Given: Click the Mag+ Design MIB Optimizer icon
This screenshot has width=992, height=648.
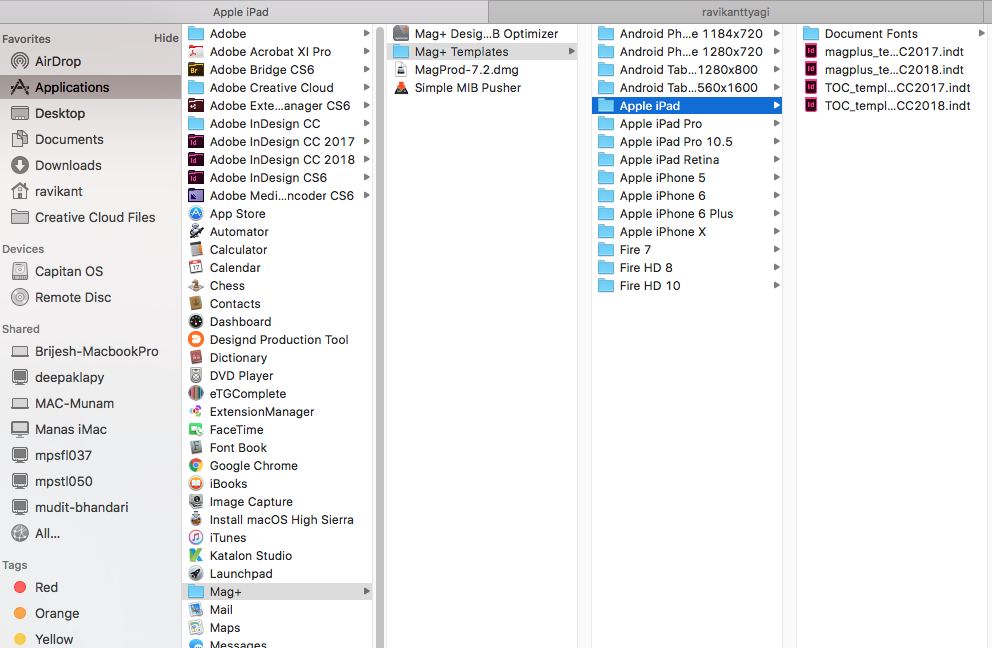Looking at the screenshot, I should pyautogui.click(x=401, y=34).
